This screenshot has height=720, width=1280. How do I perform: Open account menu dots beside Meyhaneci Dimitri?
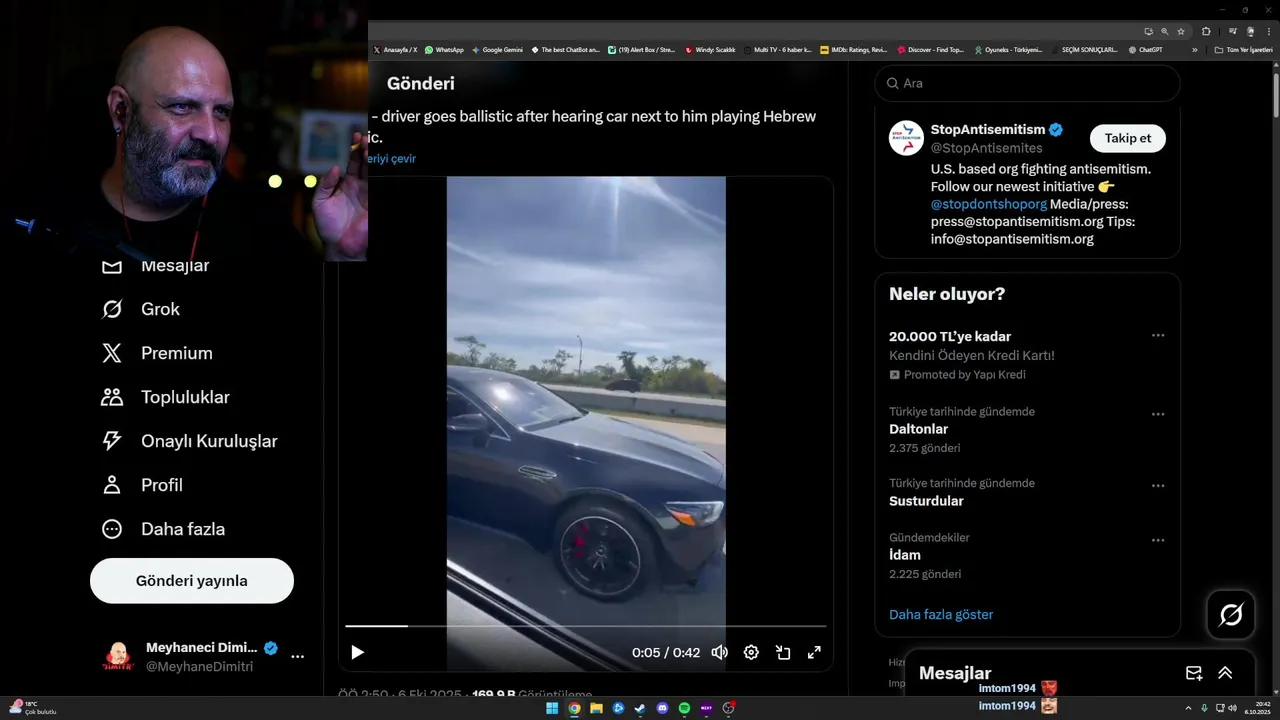pos(297,657)
